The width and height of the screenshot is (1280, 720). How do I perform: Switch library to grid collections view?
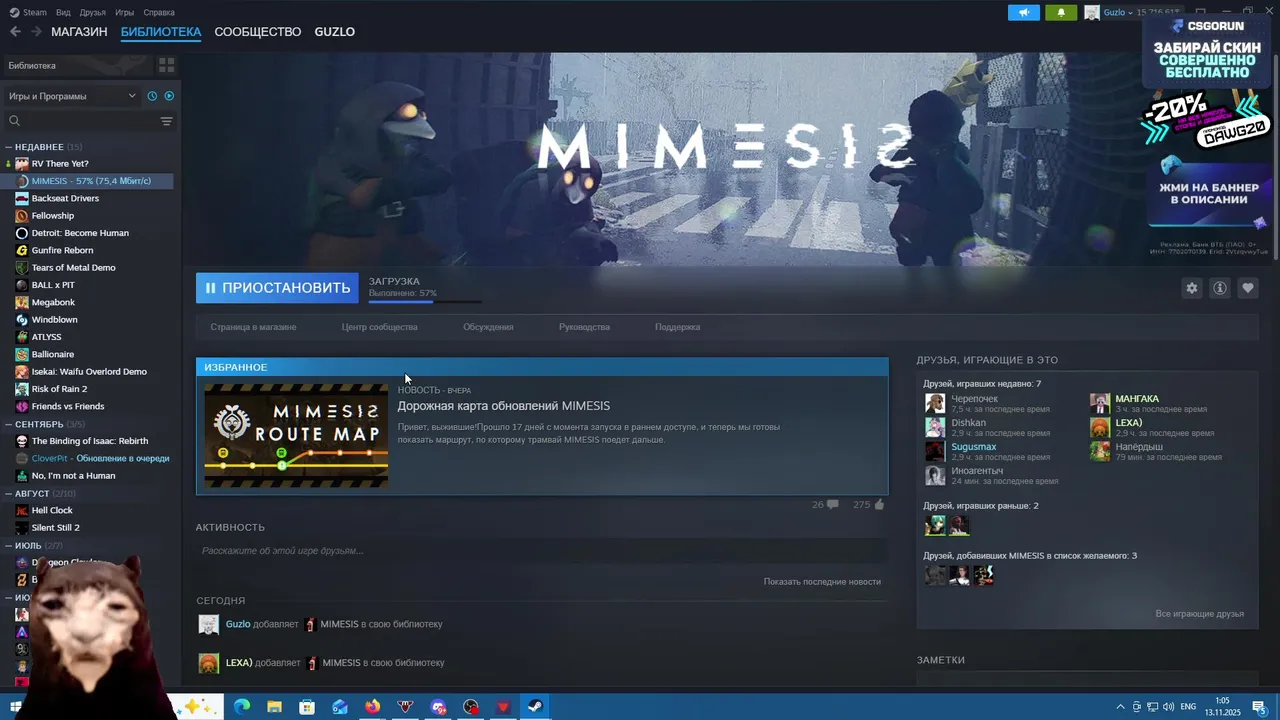click(166, 65)
